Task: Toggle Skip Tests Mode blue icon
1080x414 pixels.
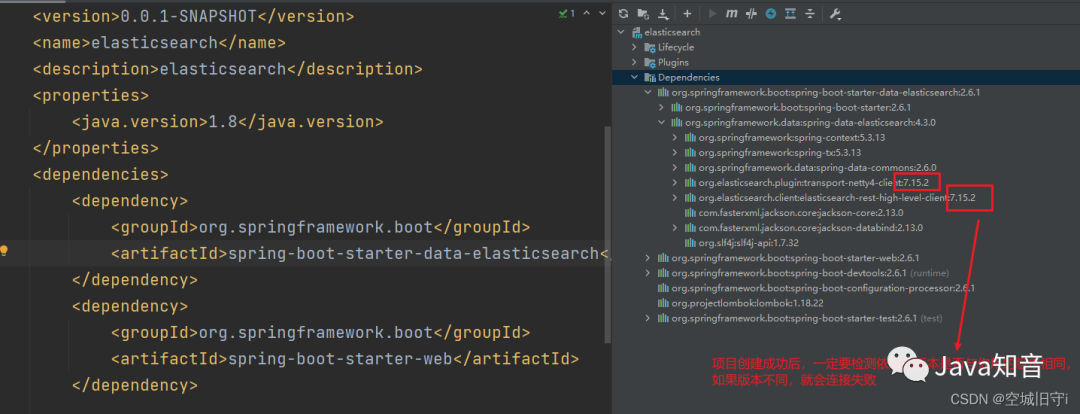Action: pyautogui.click(x=771, y=14)
